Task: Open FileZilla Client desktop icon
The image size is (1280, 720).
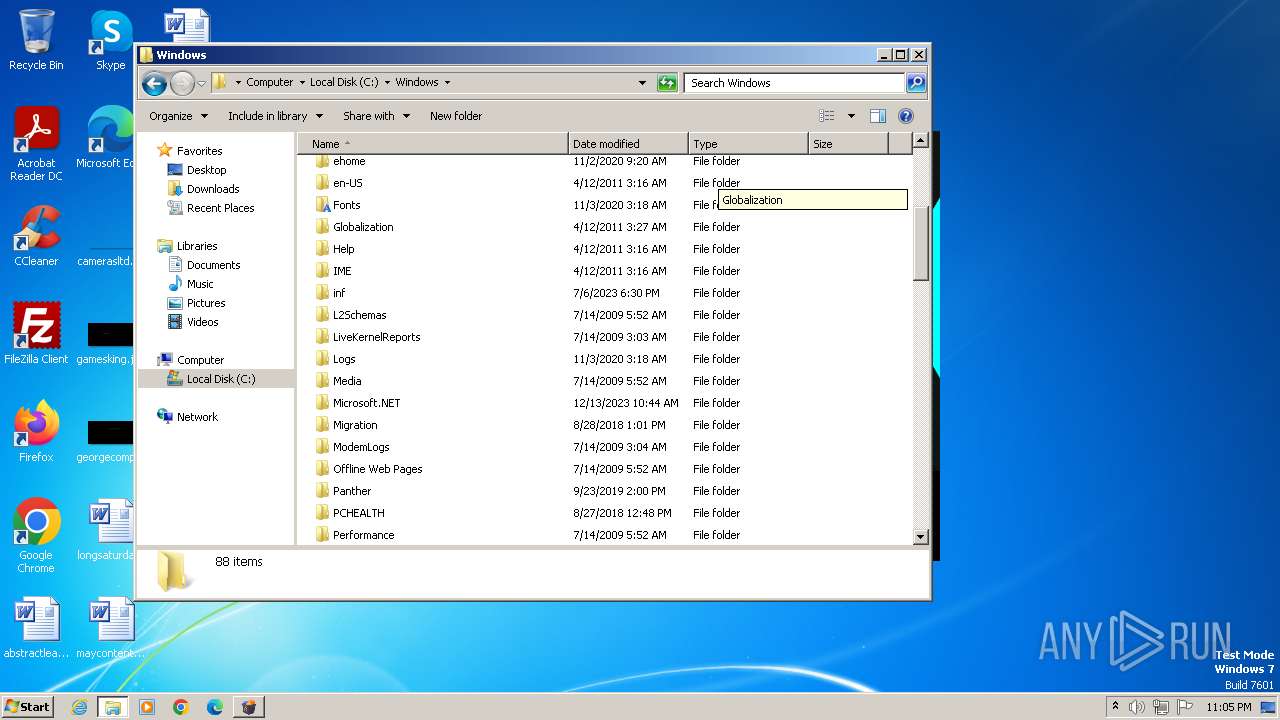Action: point(36,334)
